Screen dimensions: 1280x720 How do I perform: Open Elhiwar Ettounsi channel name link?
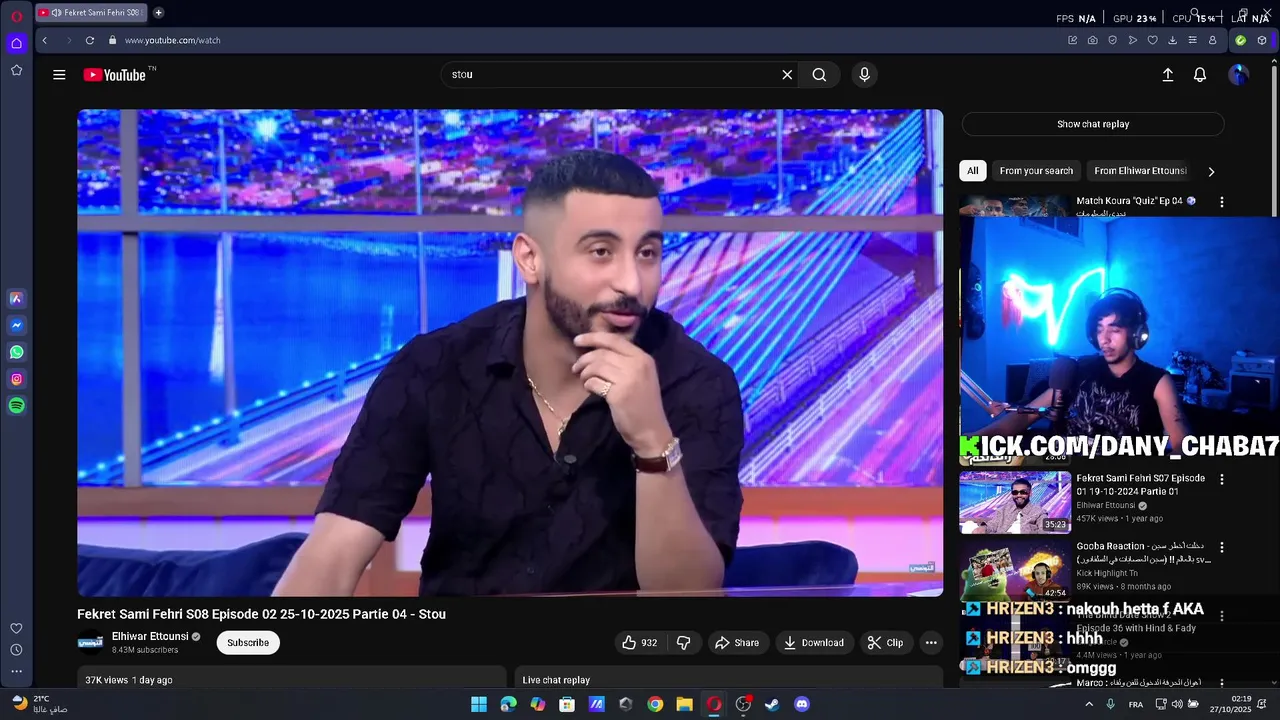point(150,636)
